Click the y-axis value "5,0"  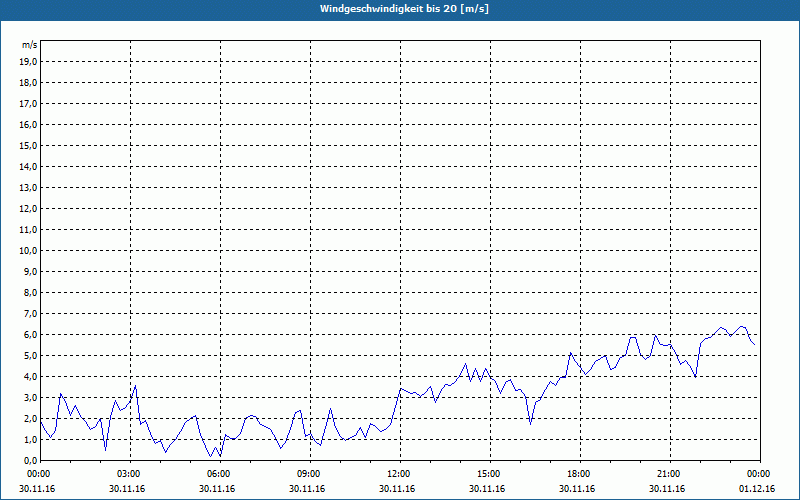point(30,356)
